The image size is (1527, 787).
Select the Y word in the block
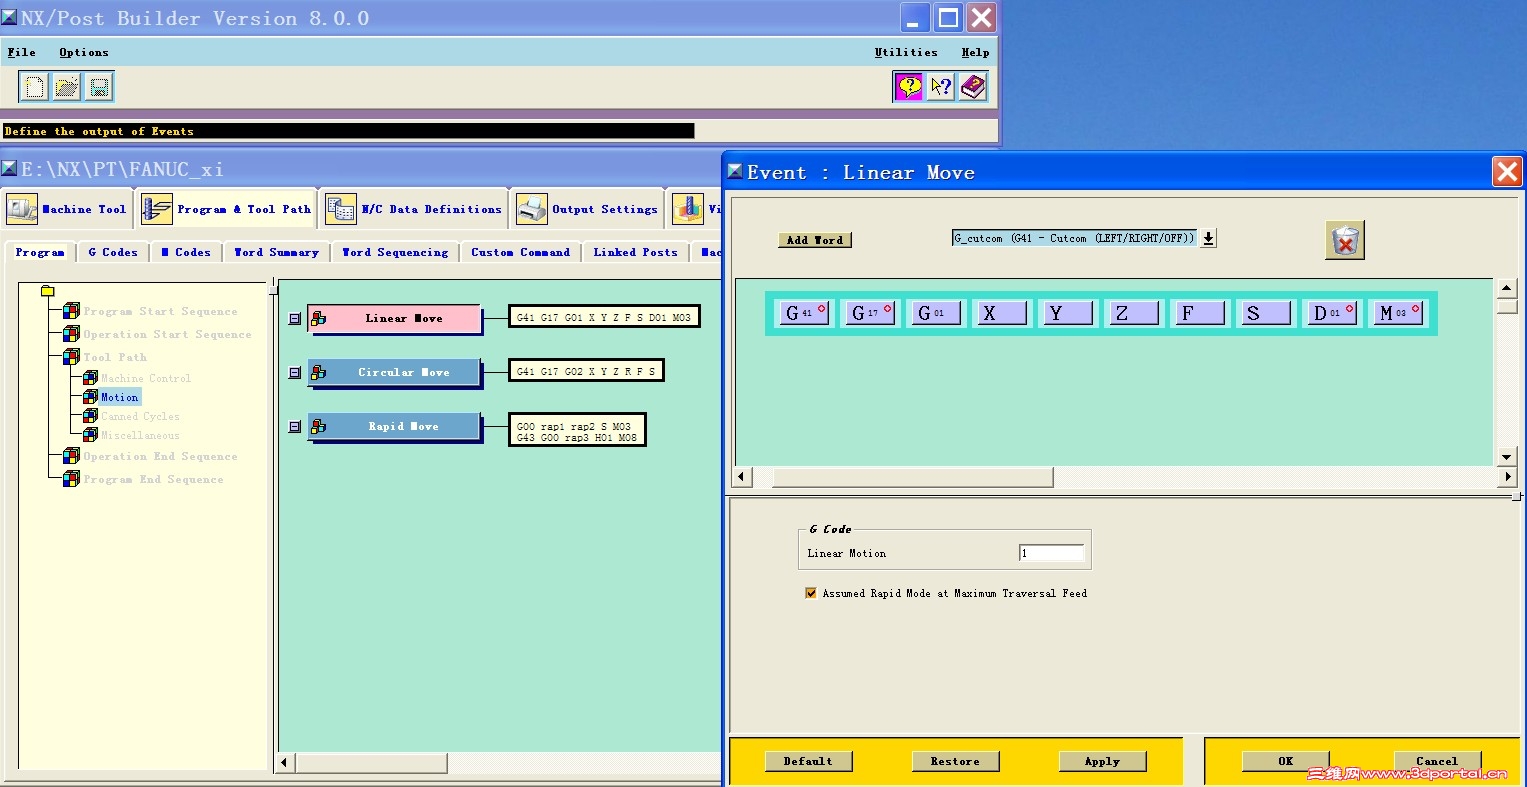click(1068, 313)
